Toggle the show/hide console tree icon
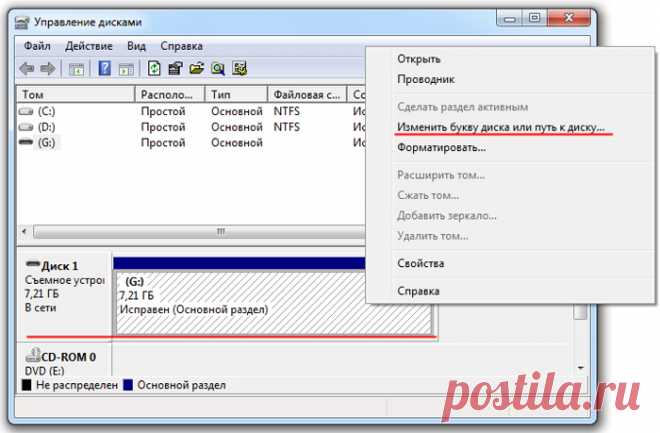Screen dimensions: 660x433 click(76, 69)
